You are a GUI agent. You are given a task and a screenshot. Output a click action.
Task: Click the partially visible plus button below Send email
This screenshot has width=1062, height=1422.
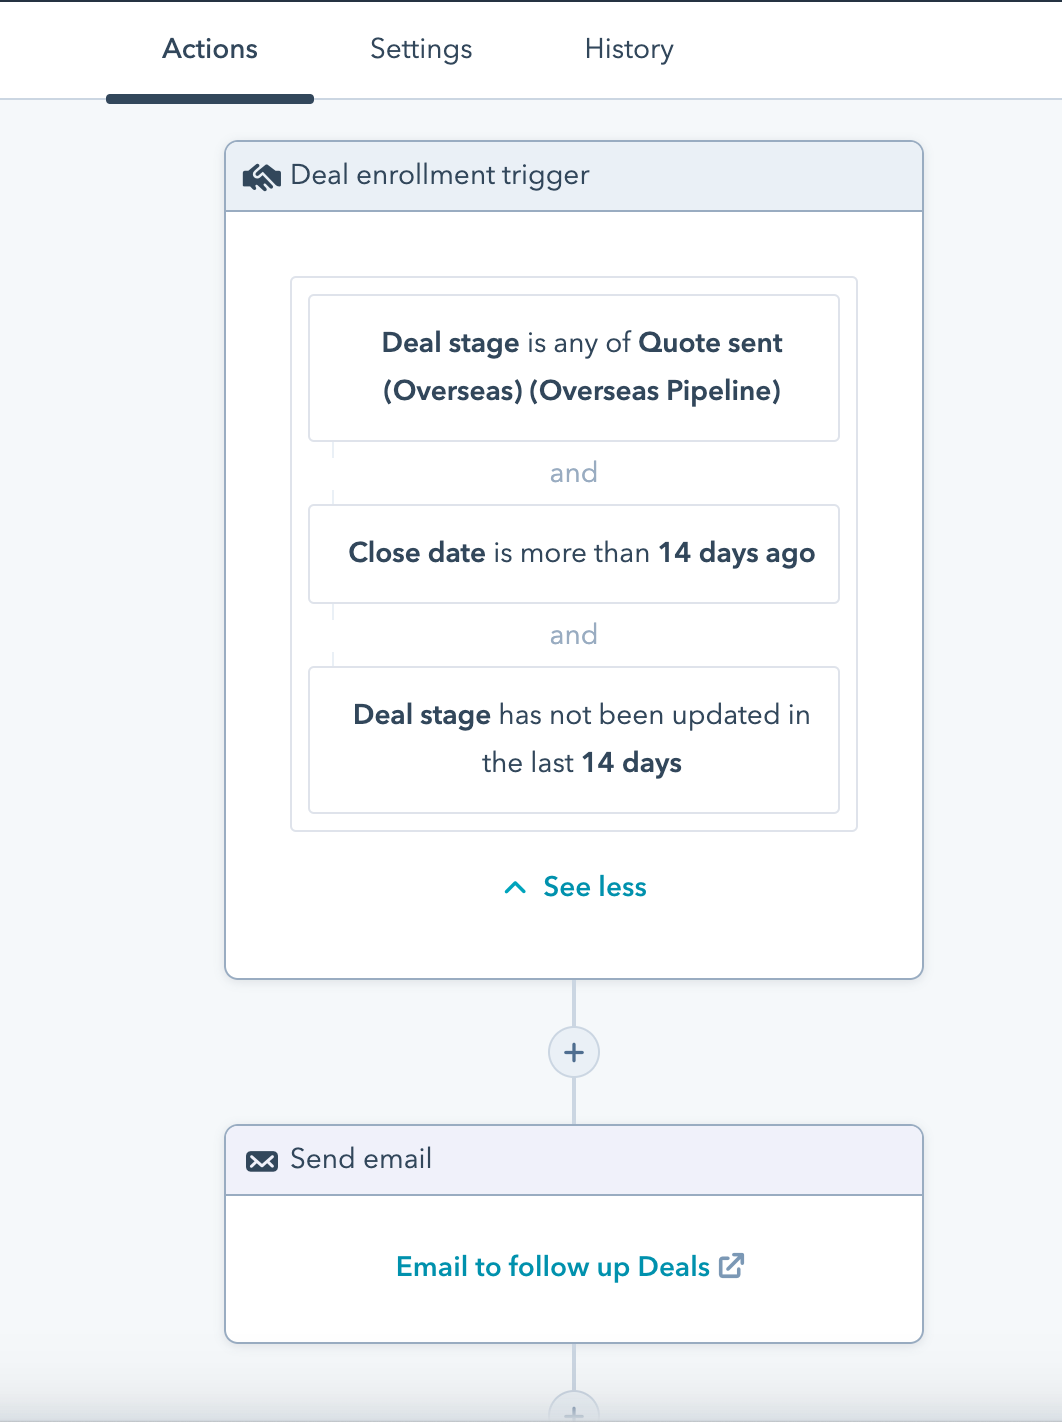(x=574, y=1406)
